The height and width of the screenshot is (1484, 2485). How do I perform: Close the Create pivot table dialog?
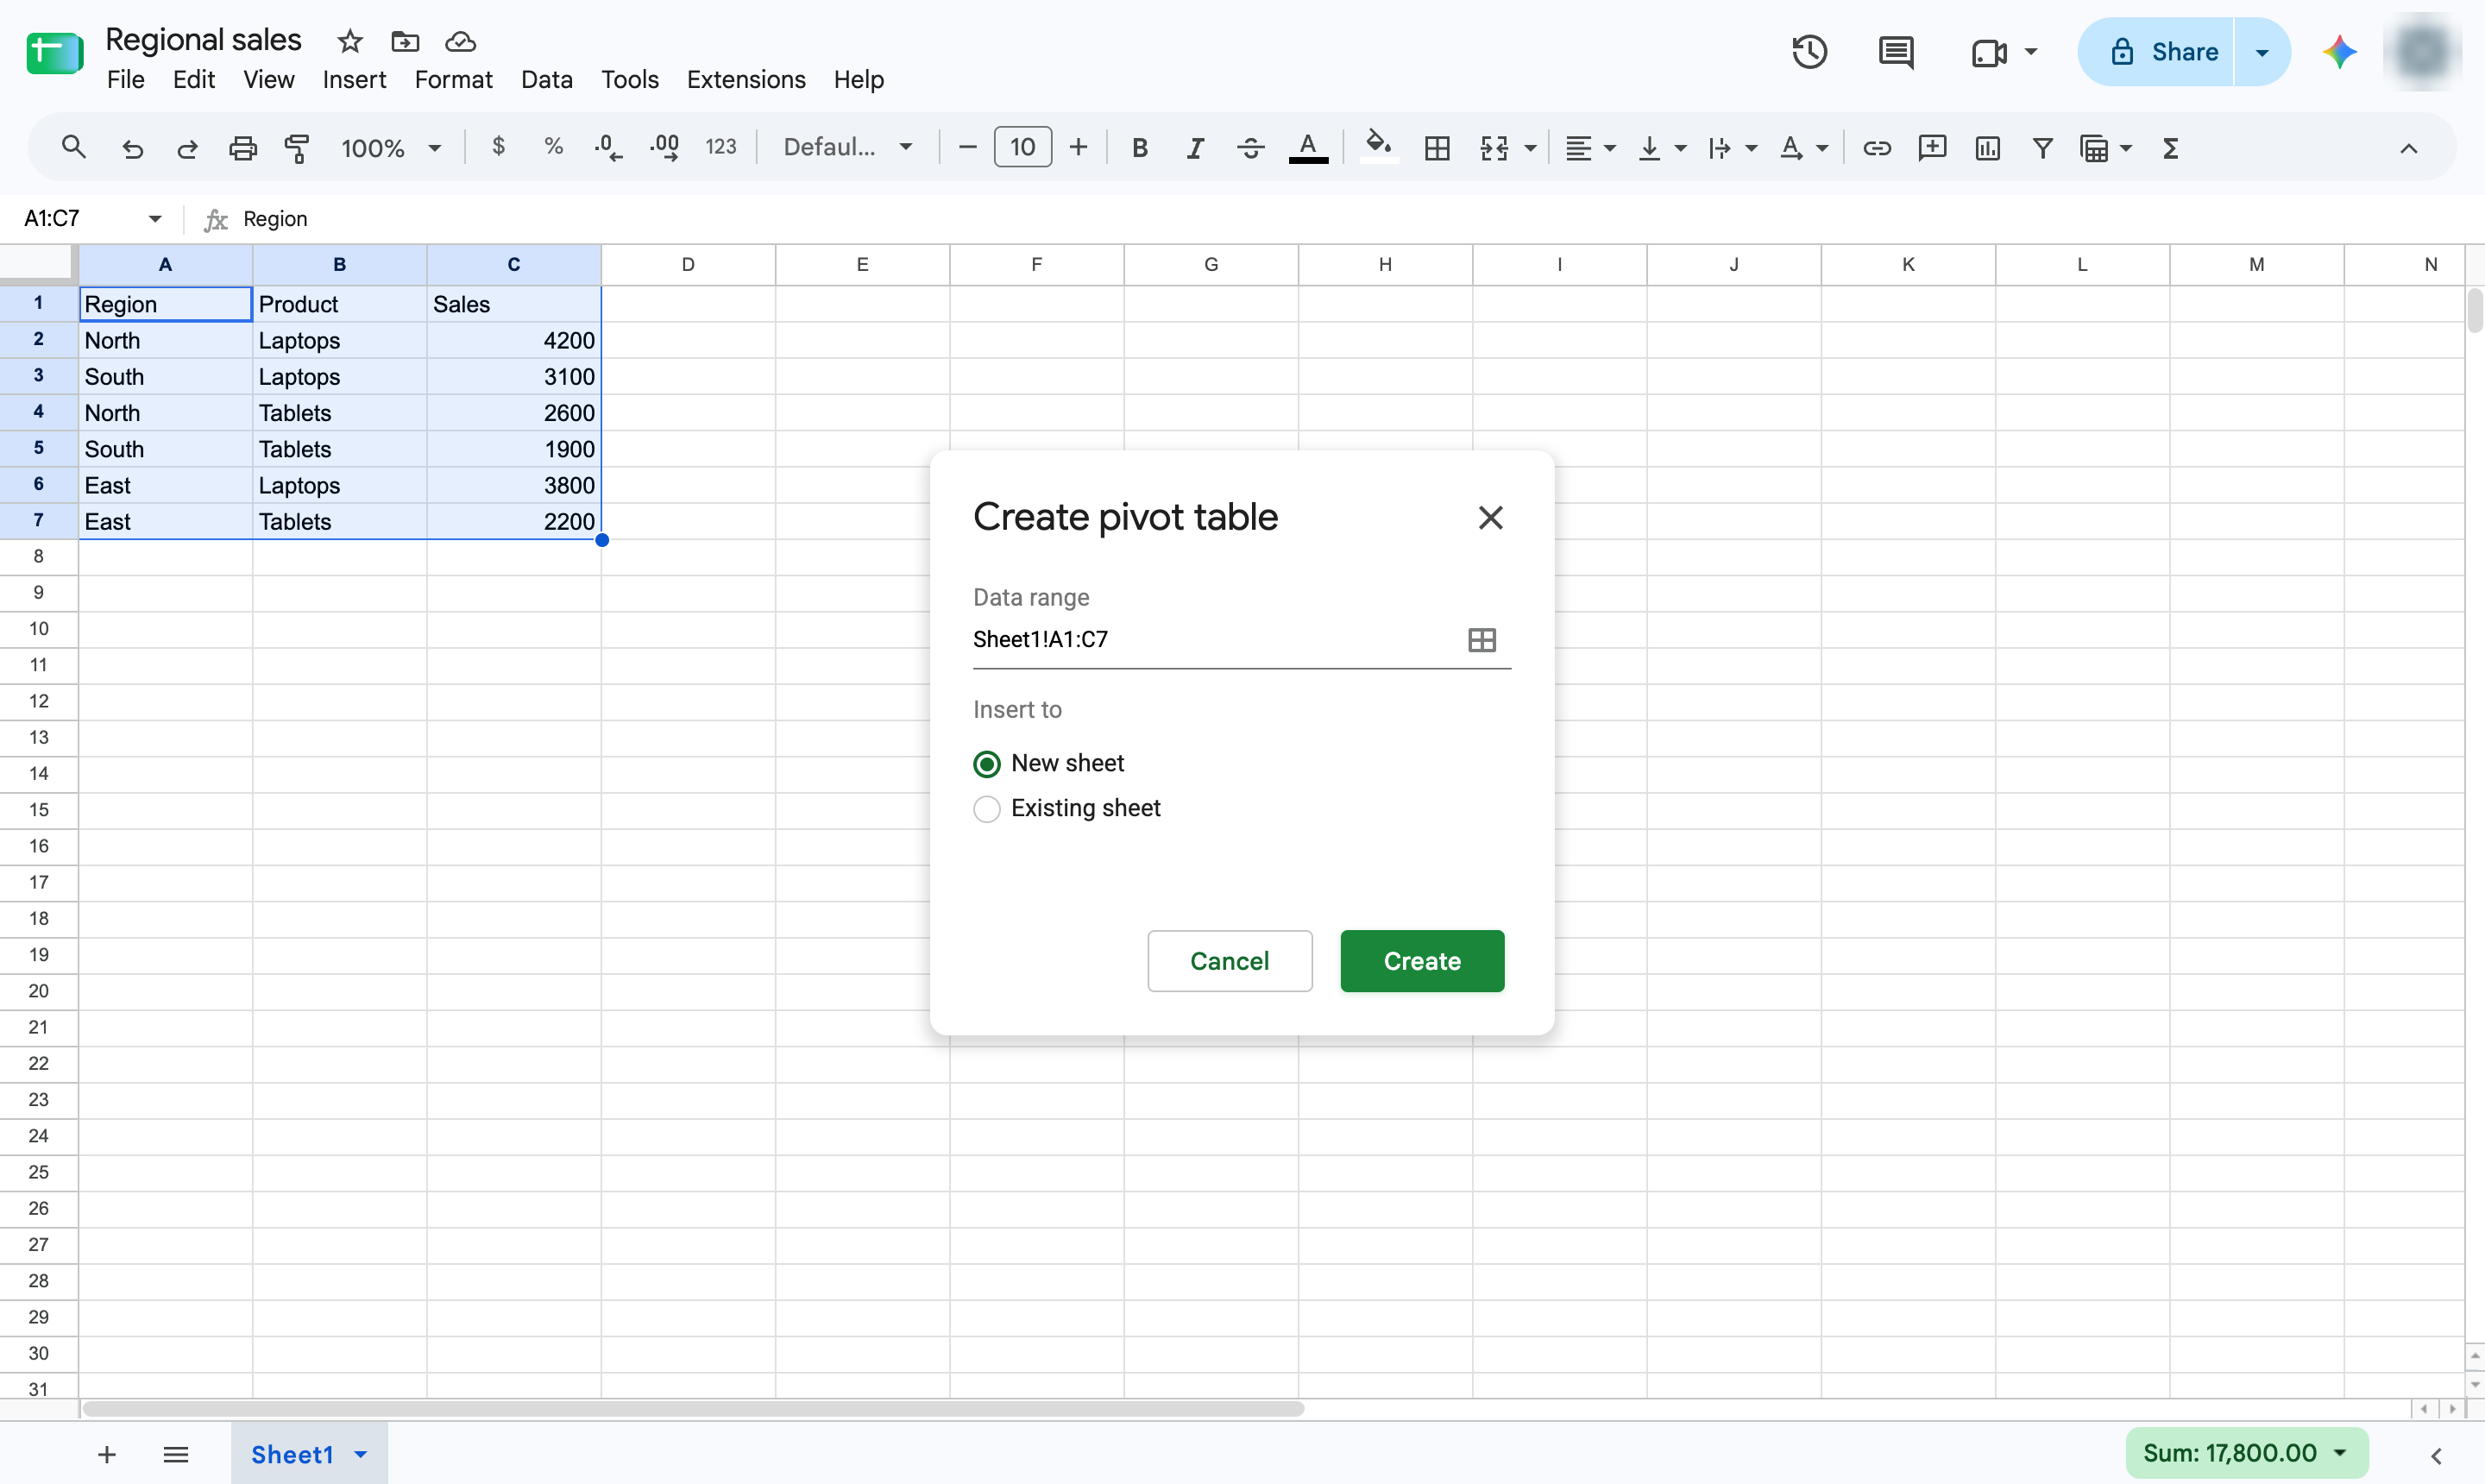pyautogui.click(x=1490, y=517)
